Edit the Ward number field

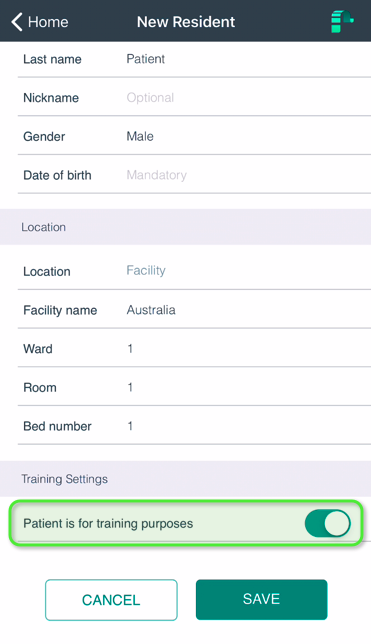194,349
